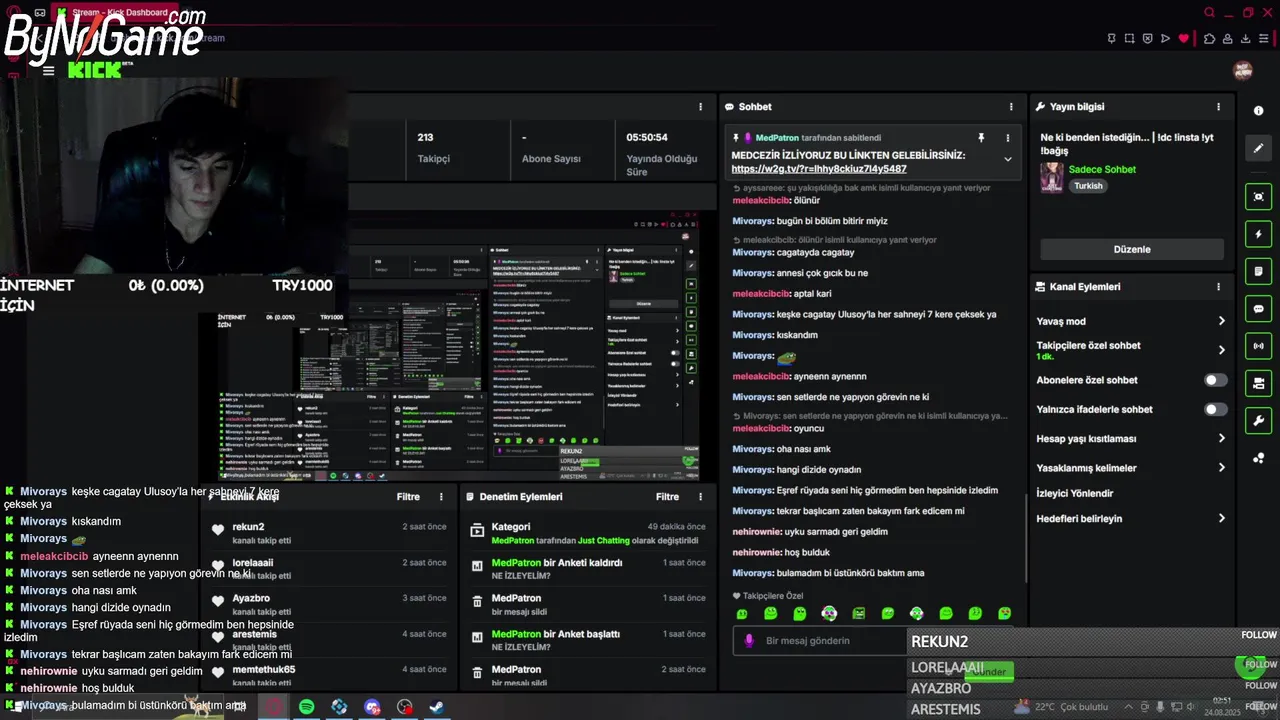
Task: Open the Opera GX taskbar icon
Action: [x=273, y=707]
